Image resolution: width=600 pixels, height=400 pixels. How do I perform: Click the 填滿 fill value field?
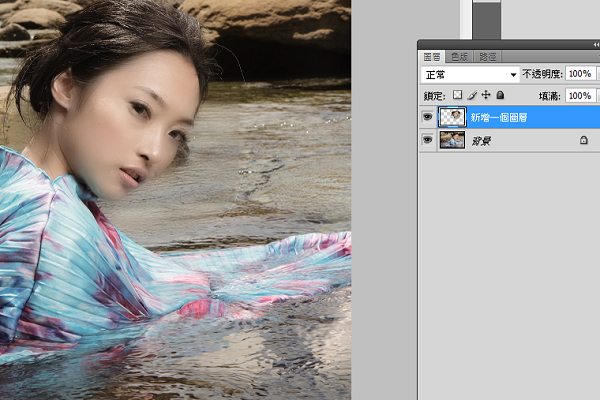[x=581, y=95]
